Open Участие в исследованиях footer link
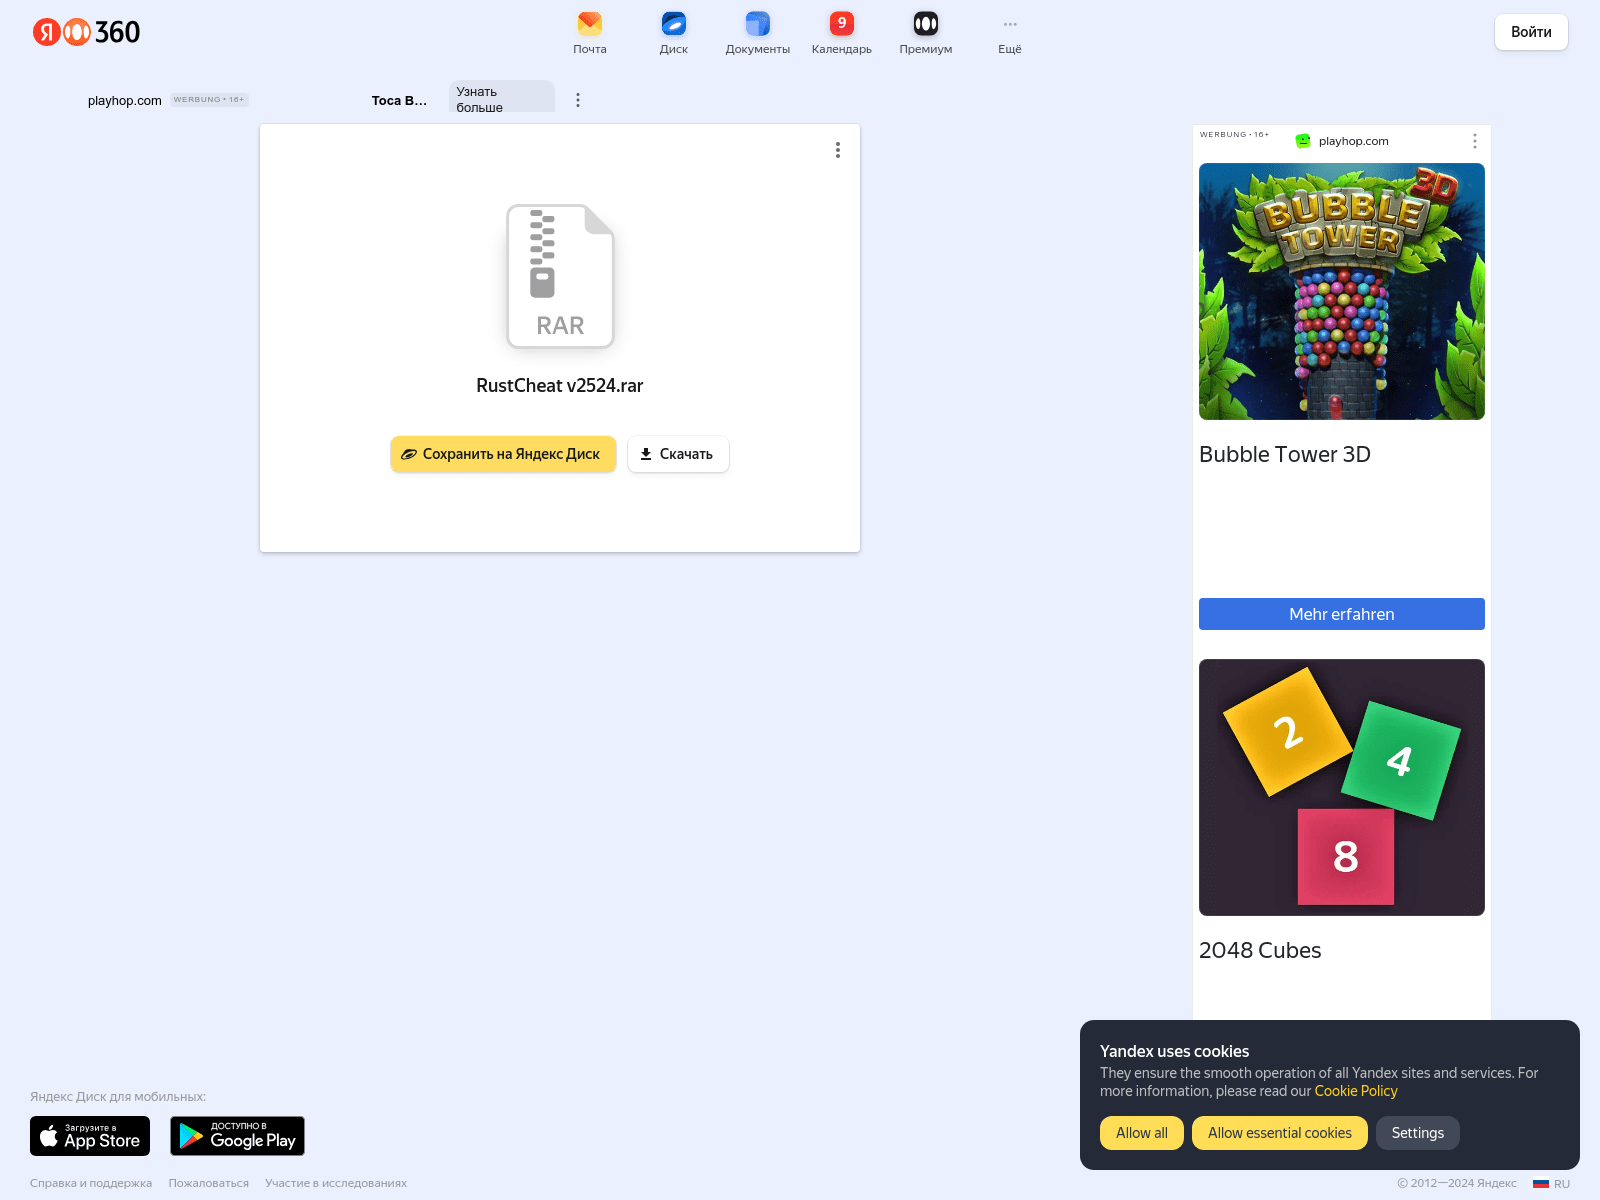This screenshot has height=1200, width=1600. coord(336,1183)
